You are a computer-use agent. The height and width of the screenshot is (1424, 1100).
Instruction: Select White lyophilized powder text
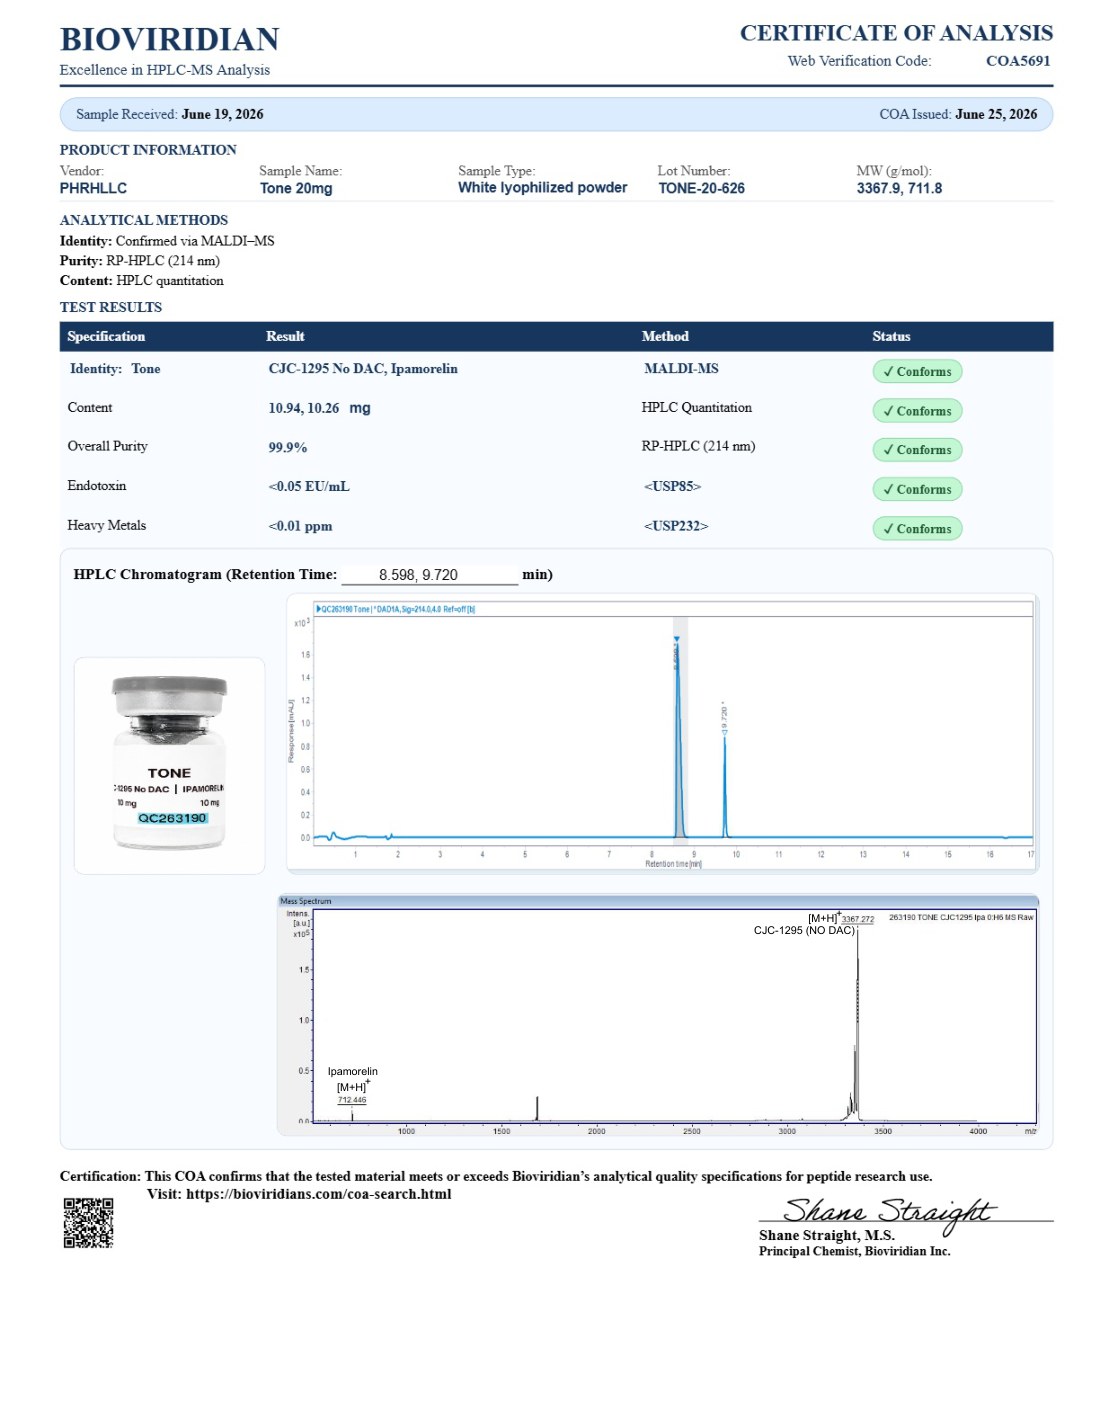(543, 188)
